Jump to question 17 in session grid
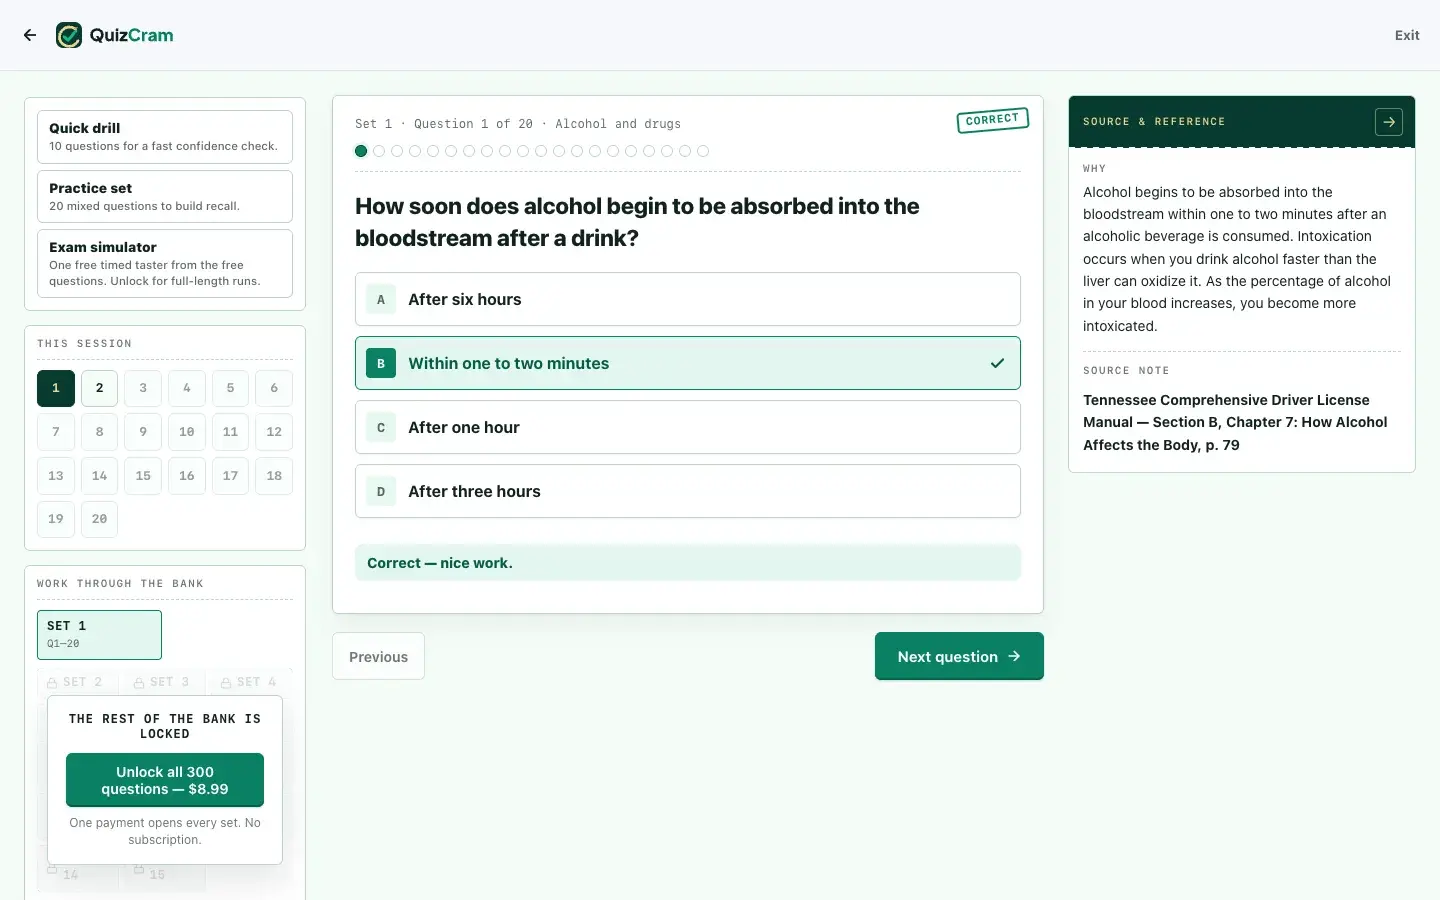Viewport: 1440px width, 900px height. point(230,476)
